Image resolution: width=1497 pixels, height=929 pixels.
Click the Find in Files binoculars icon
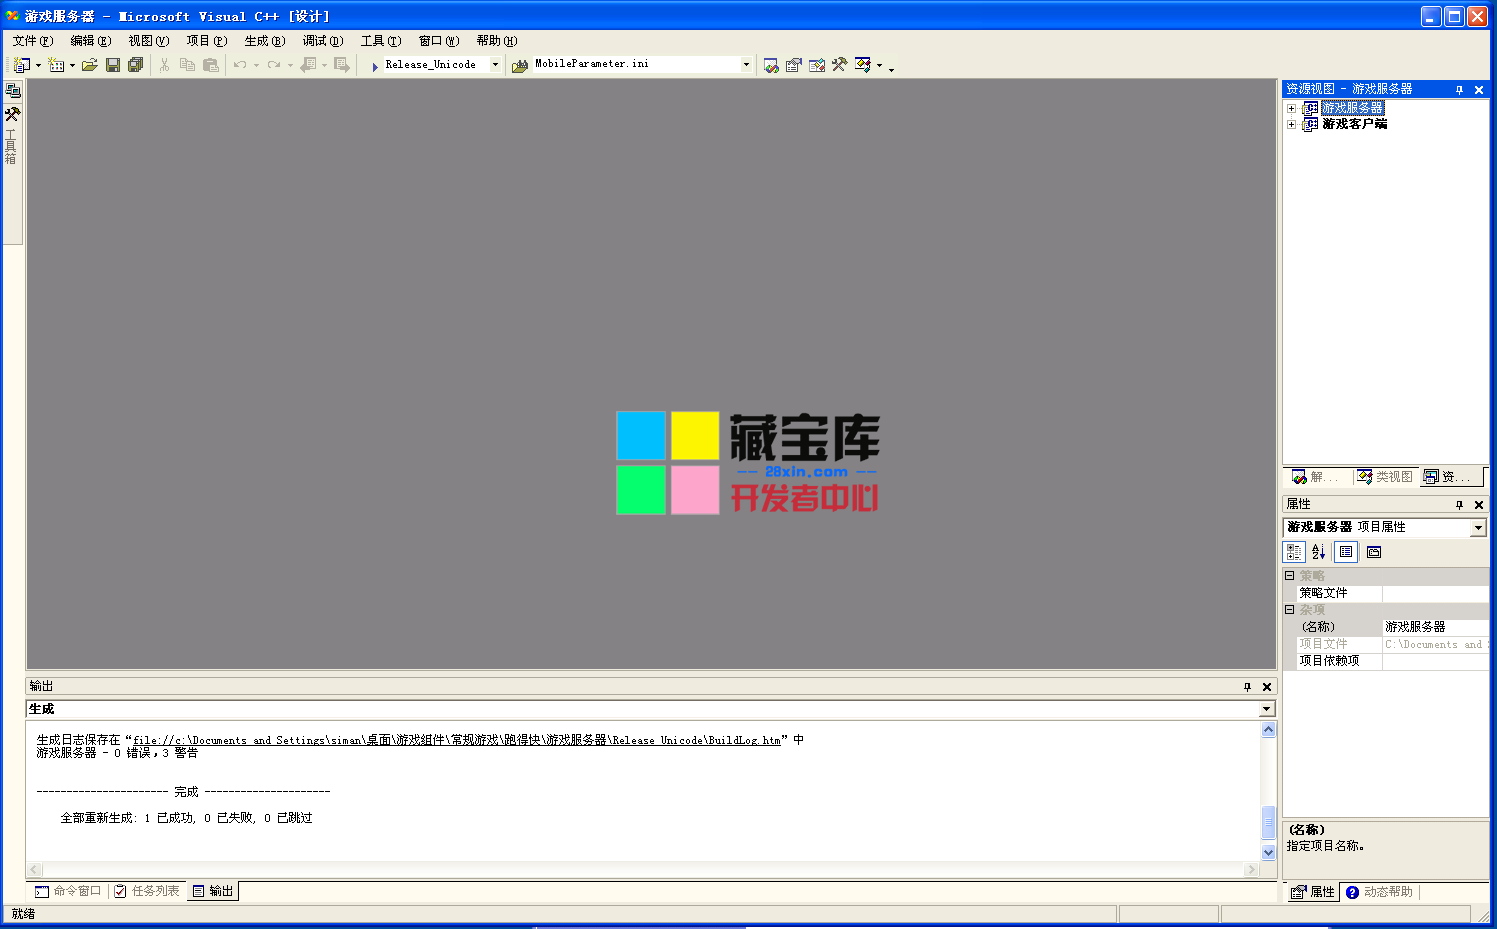point(520,66)
